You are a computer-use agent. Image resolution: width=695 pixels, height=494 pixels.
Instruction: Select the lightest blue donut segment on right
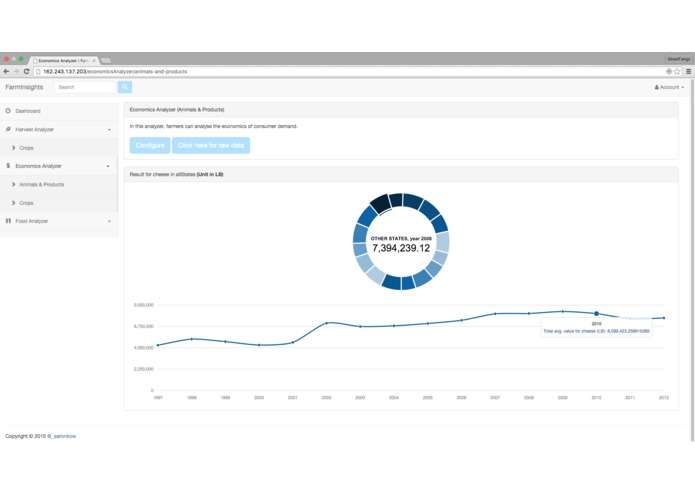(x=442, y=242)
